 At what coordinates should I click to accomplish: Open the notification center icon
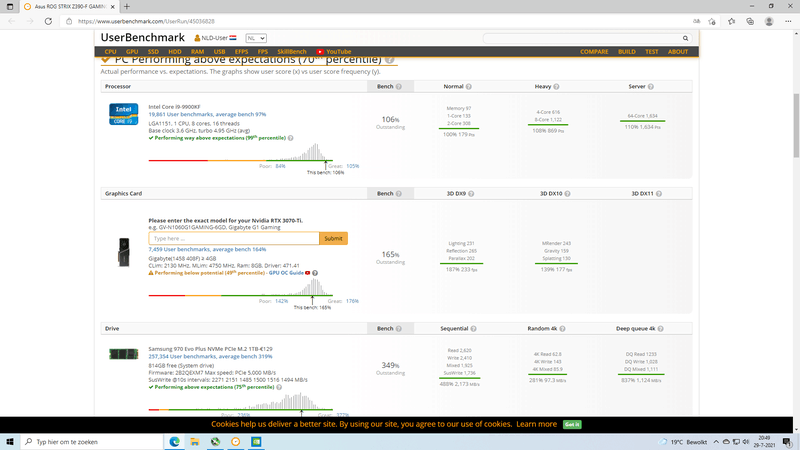[x=787, y=442]
